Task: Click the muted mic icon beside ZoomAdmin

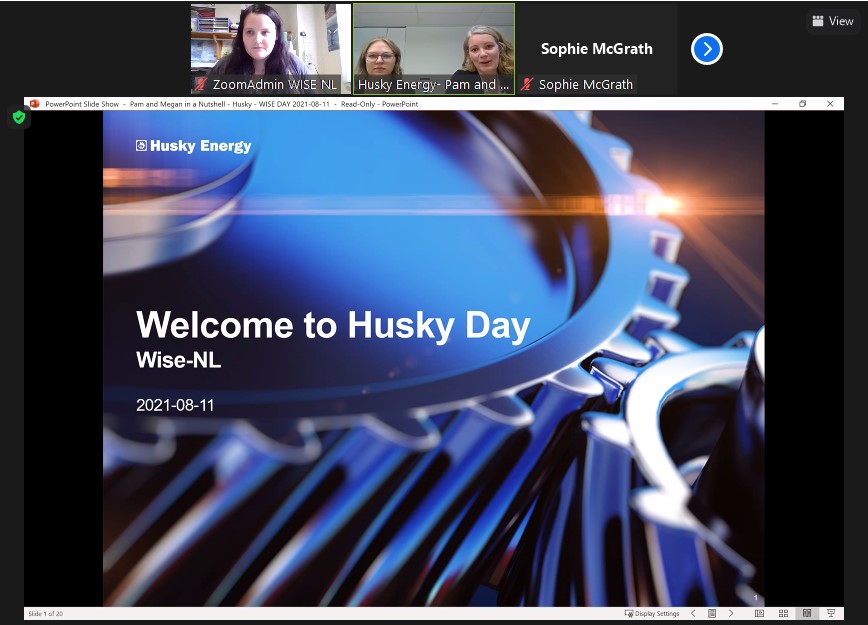Action: (201, 85)
